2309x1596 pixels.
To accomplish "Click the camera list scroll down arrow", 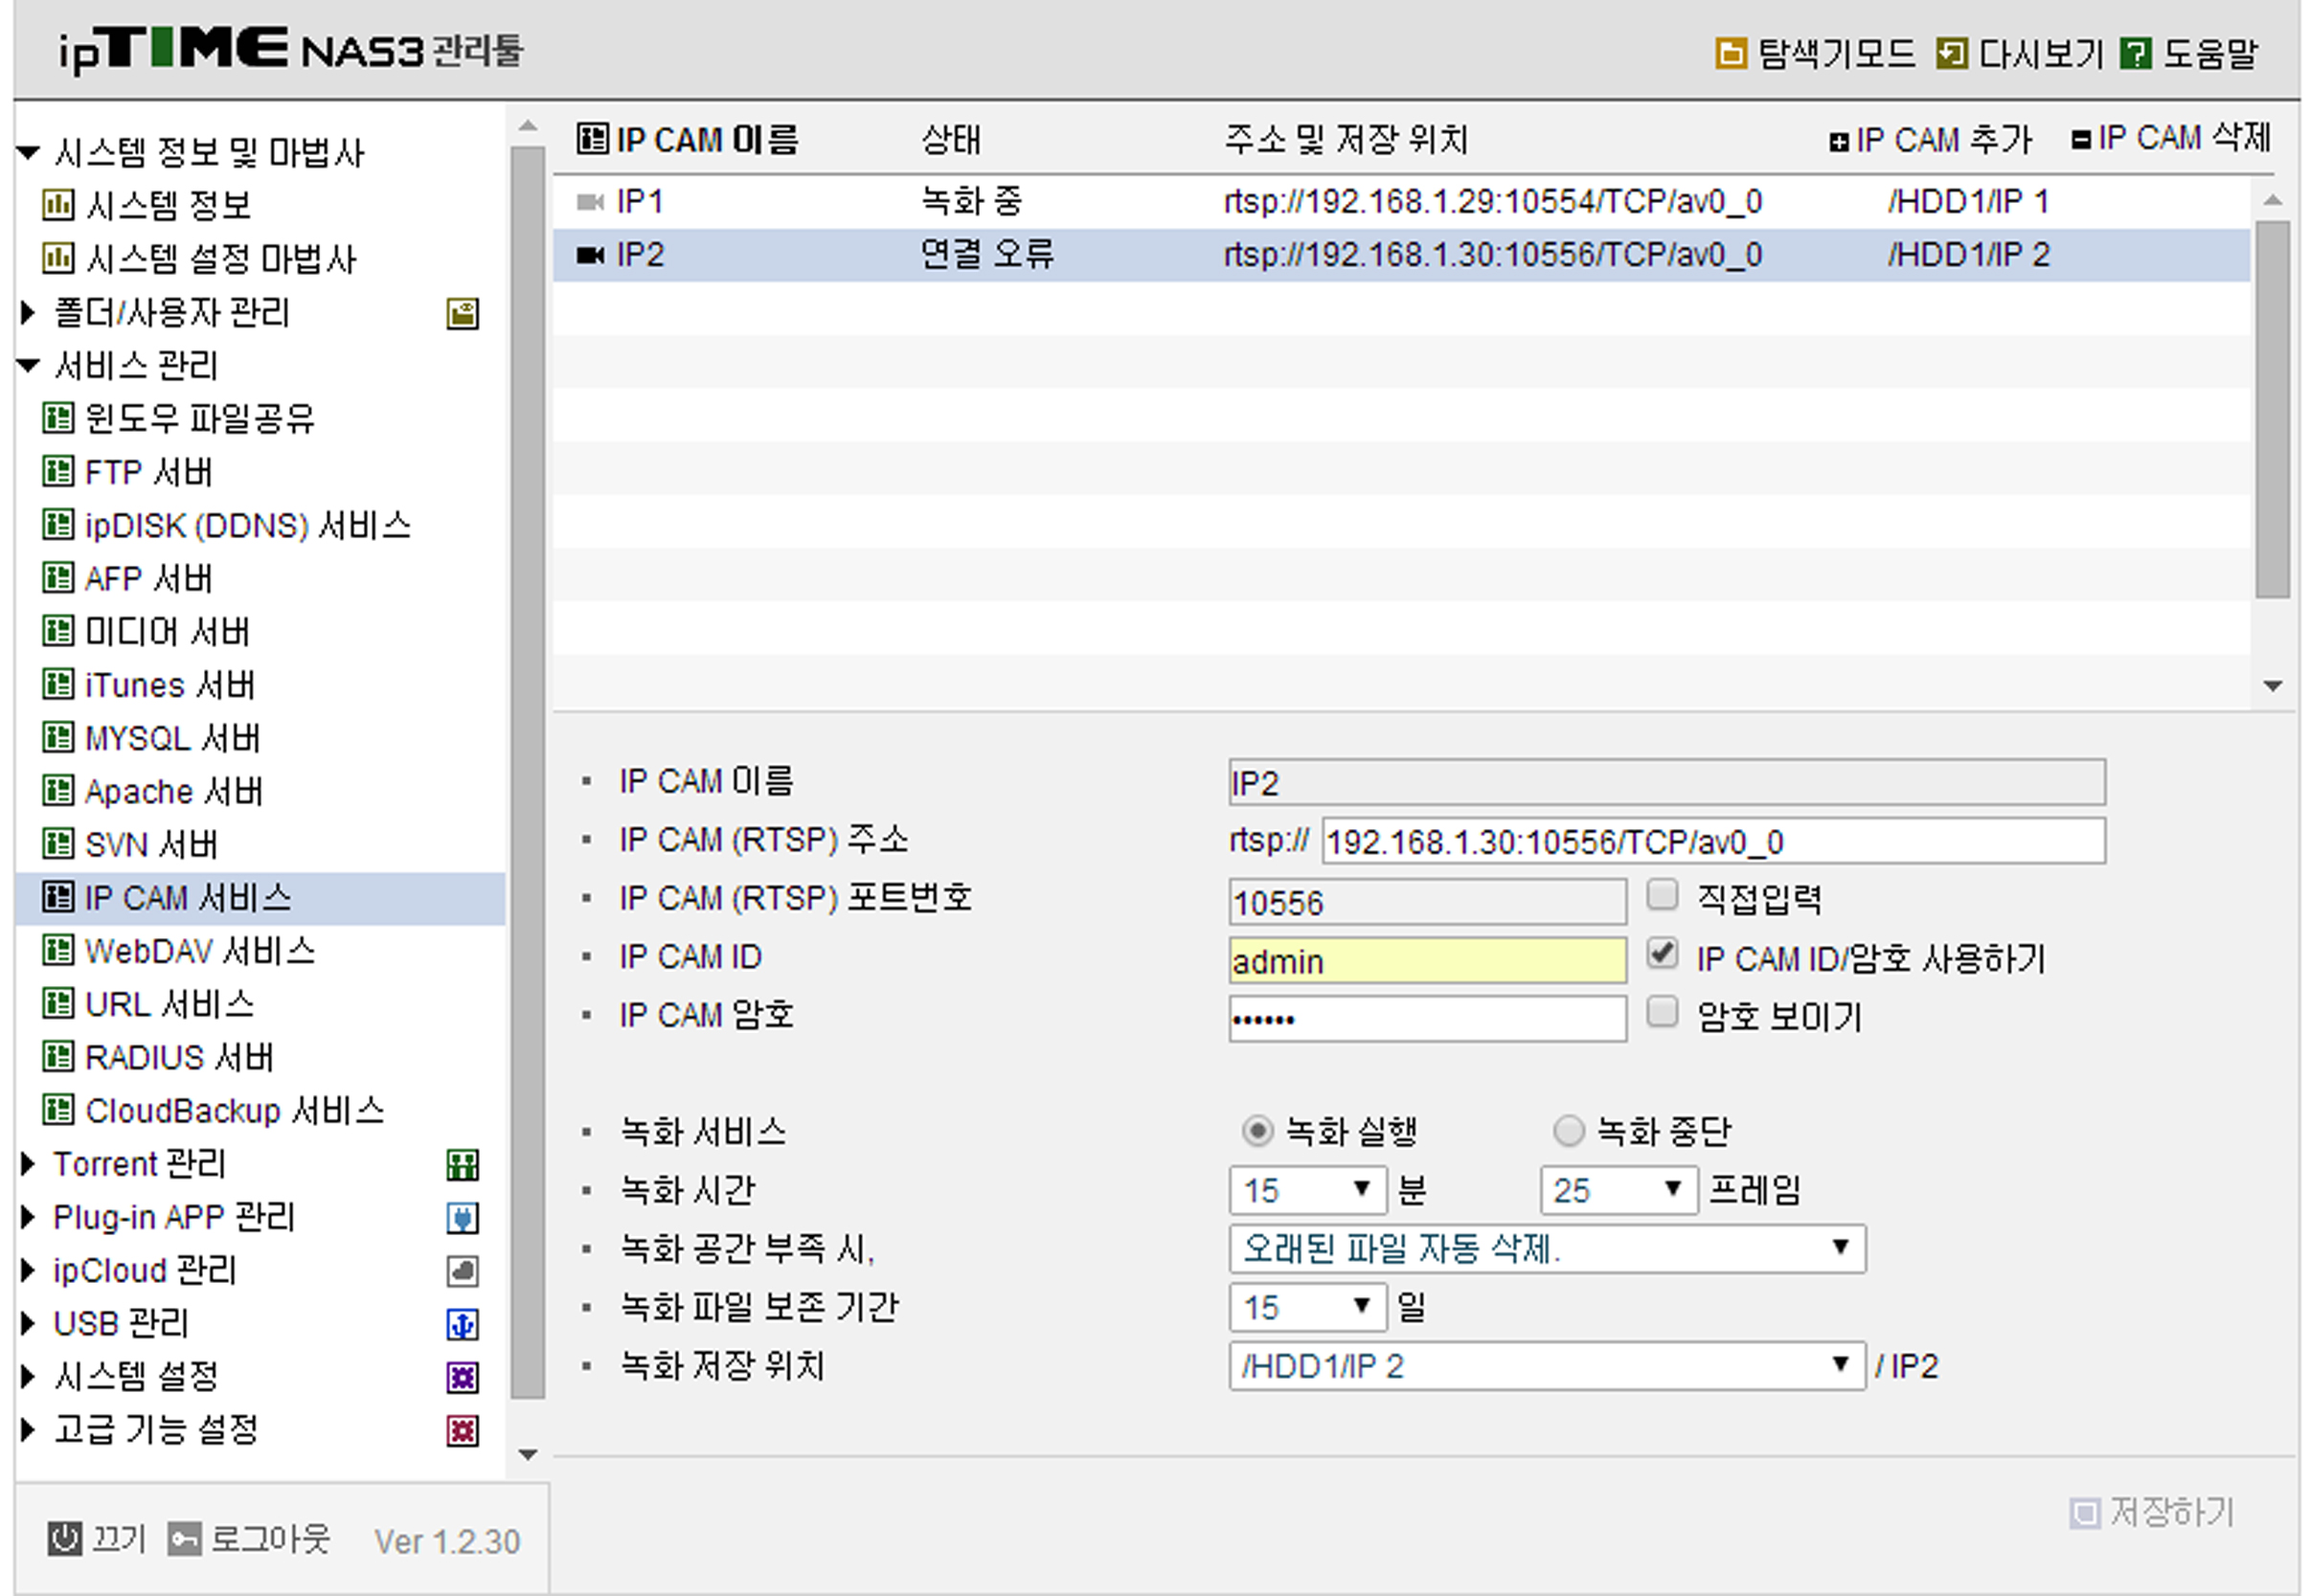I will point(2272,686).
